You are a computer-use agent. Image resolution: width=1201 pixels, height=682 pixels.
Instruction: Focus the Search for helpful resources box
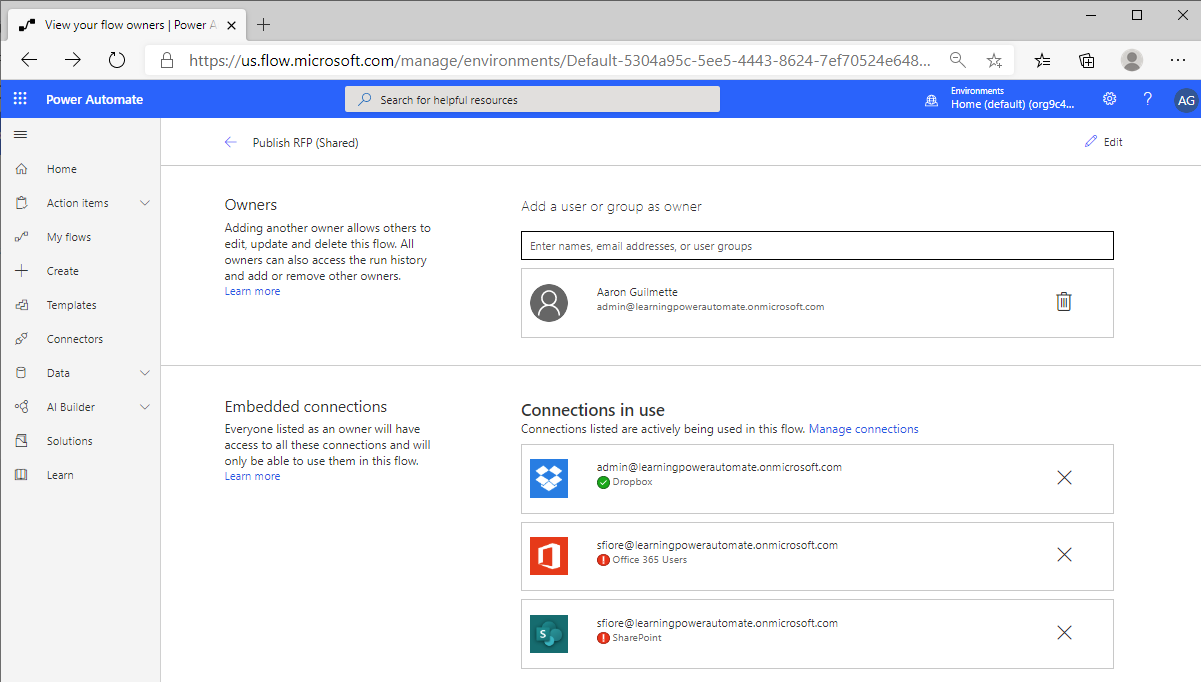pyautogui.click(x=532, y=99)
